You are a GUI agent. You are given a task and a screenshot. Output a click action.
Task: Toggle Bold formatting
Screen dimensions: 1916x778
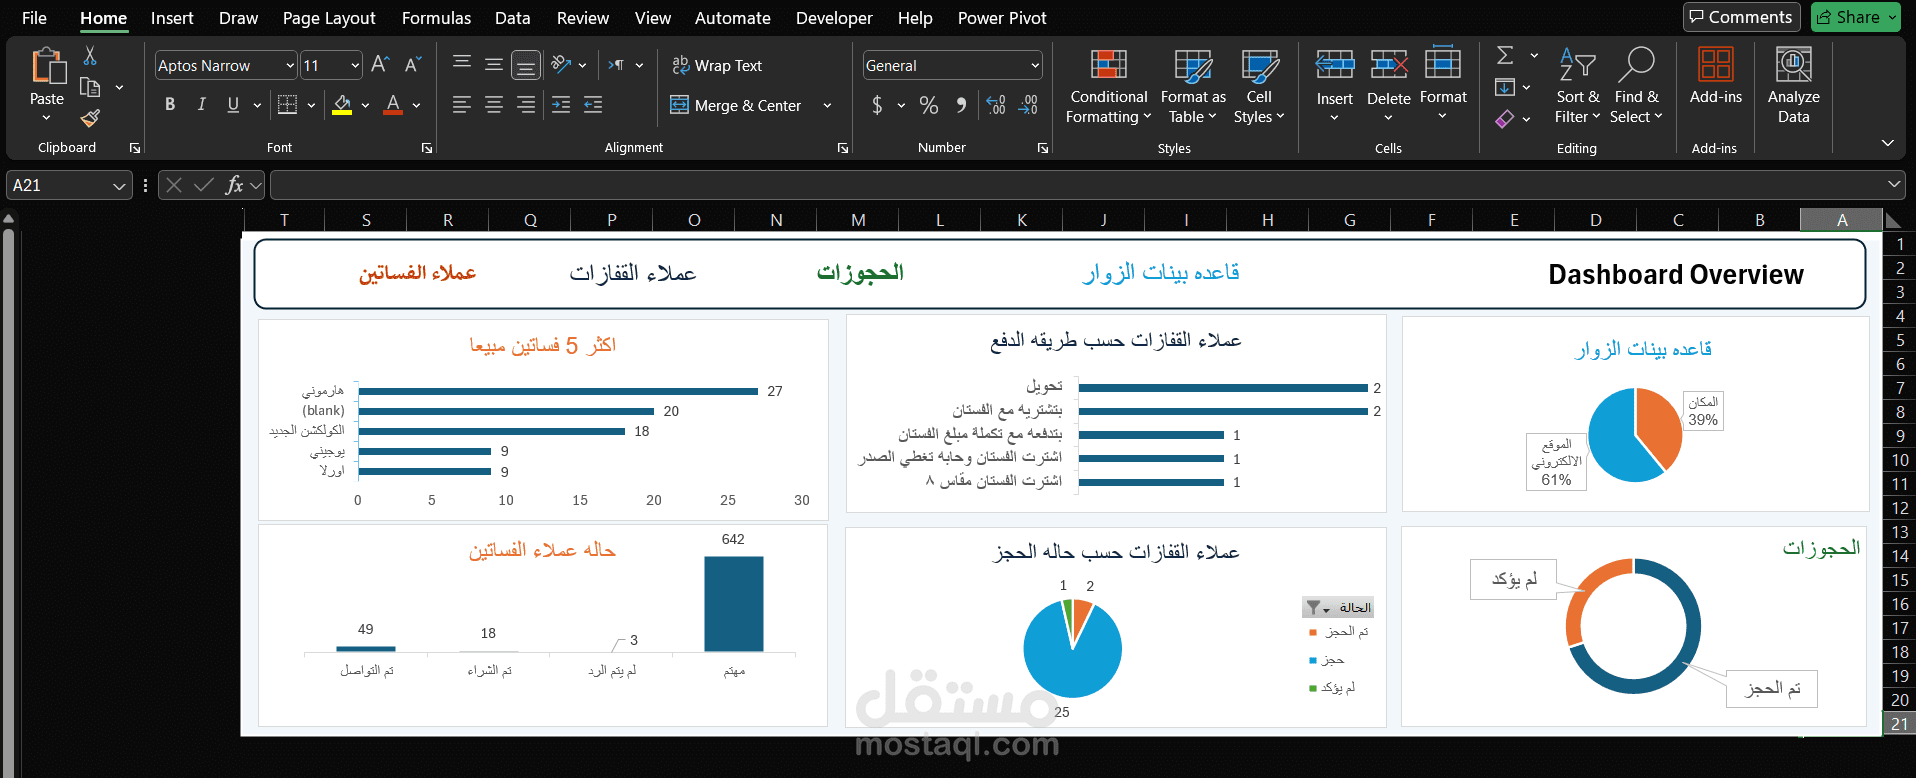(x=170, y=104)
